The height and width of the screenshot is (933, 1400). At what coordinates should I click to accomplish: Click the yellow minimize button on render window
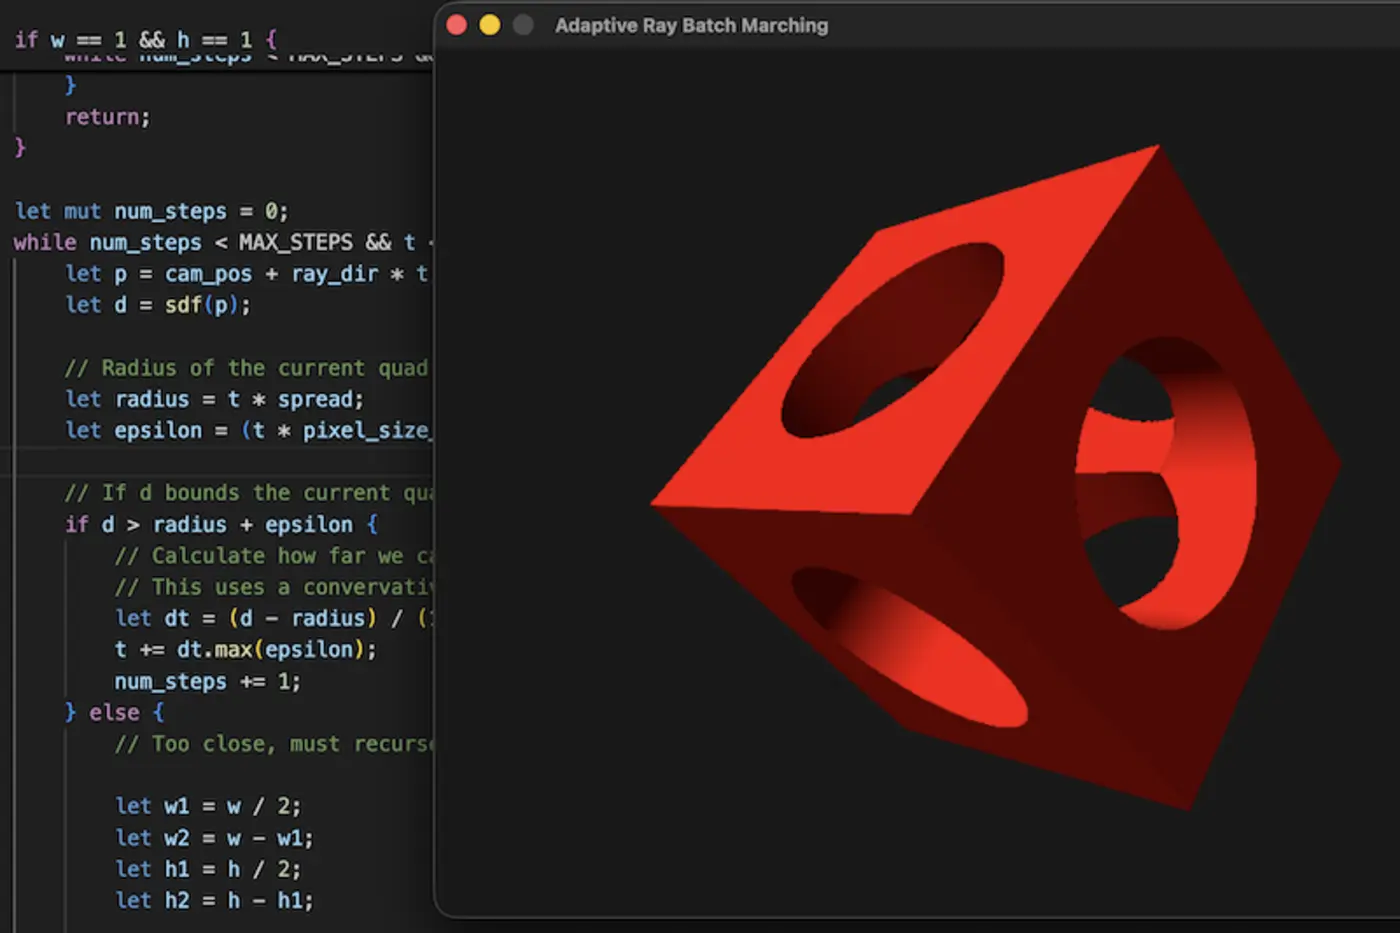(x=489, y=24)
